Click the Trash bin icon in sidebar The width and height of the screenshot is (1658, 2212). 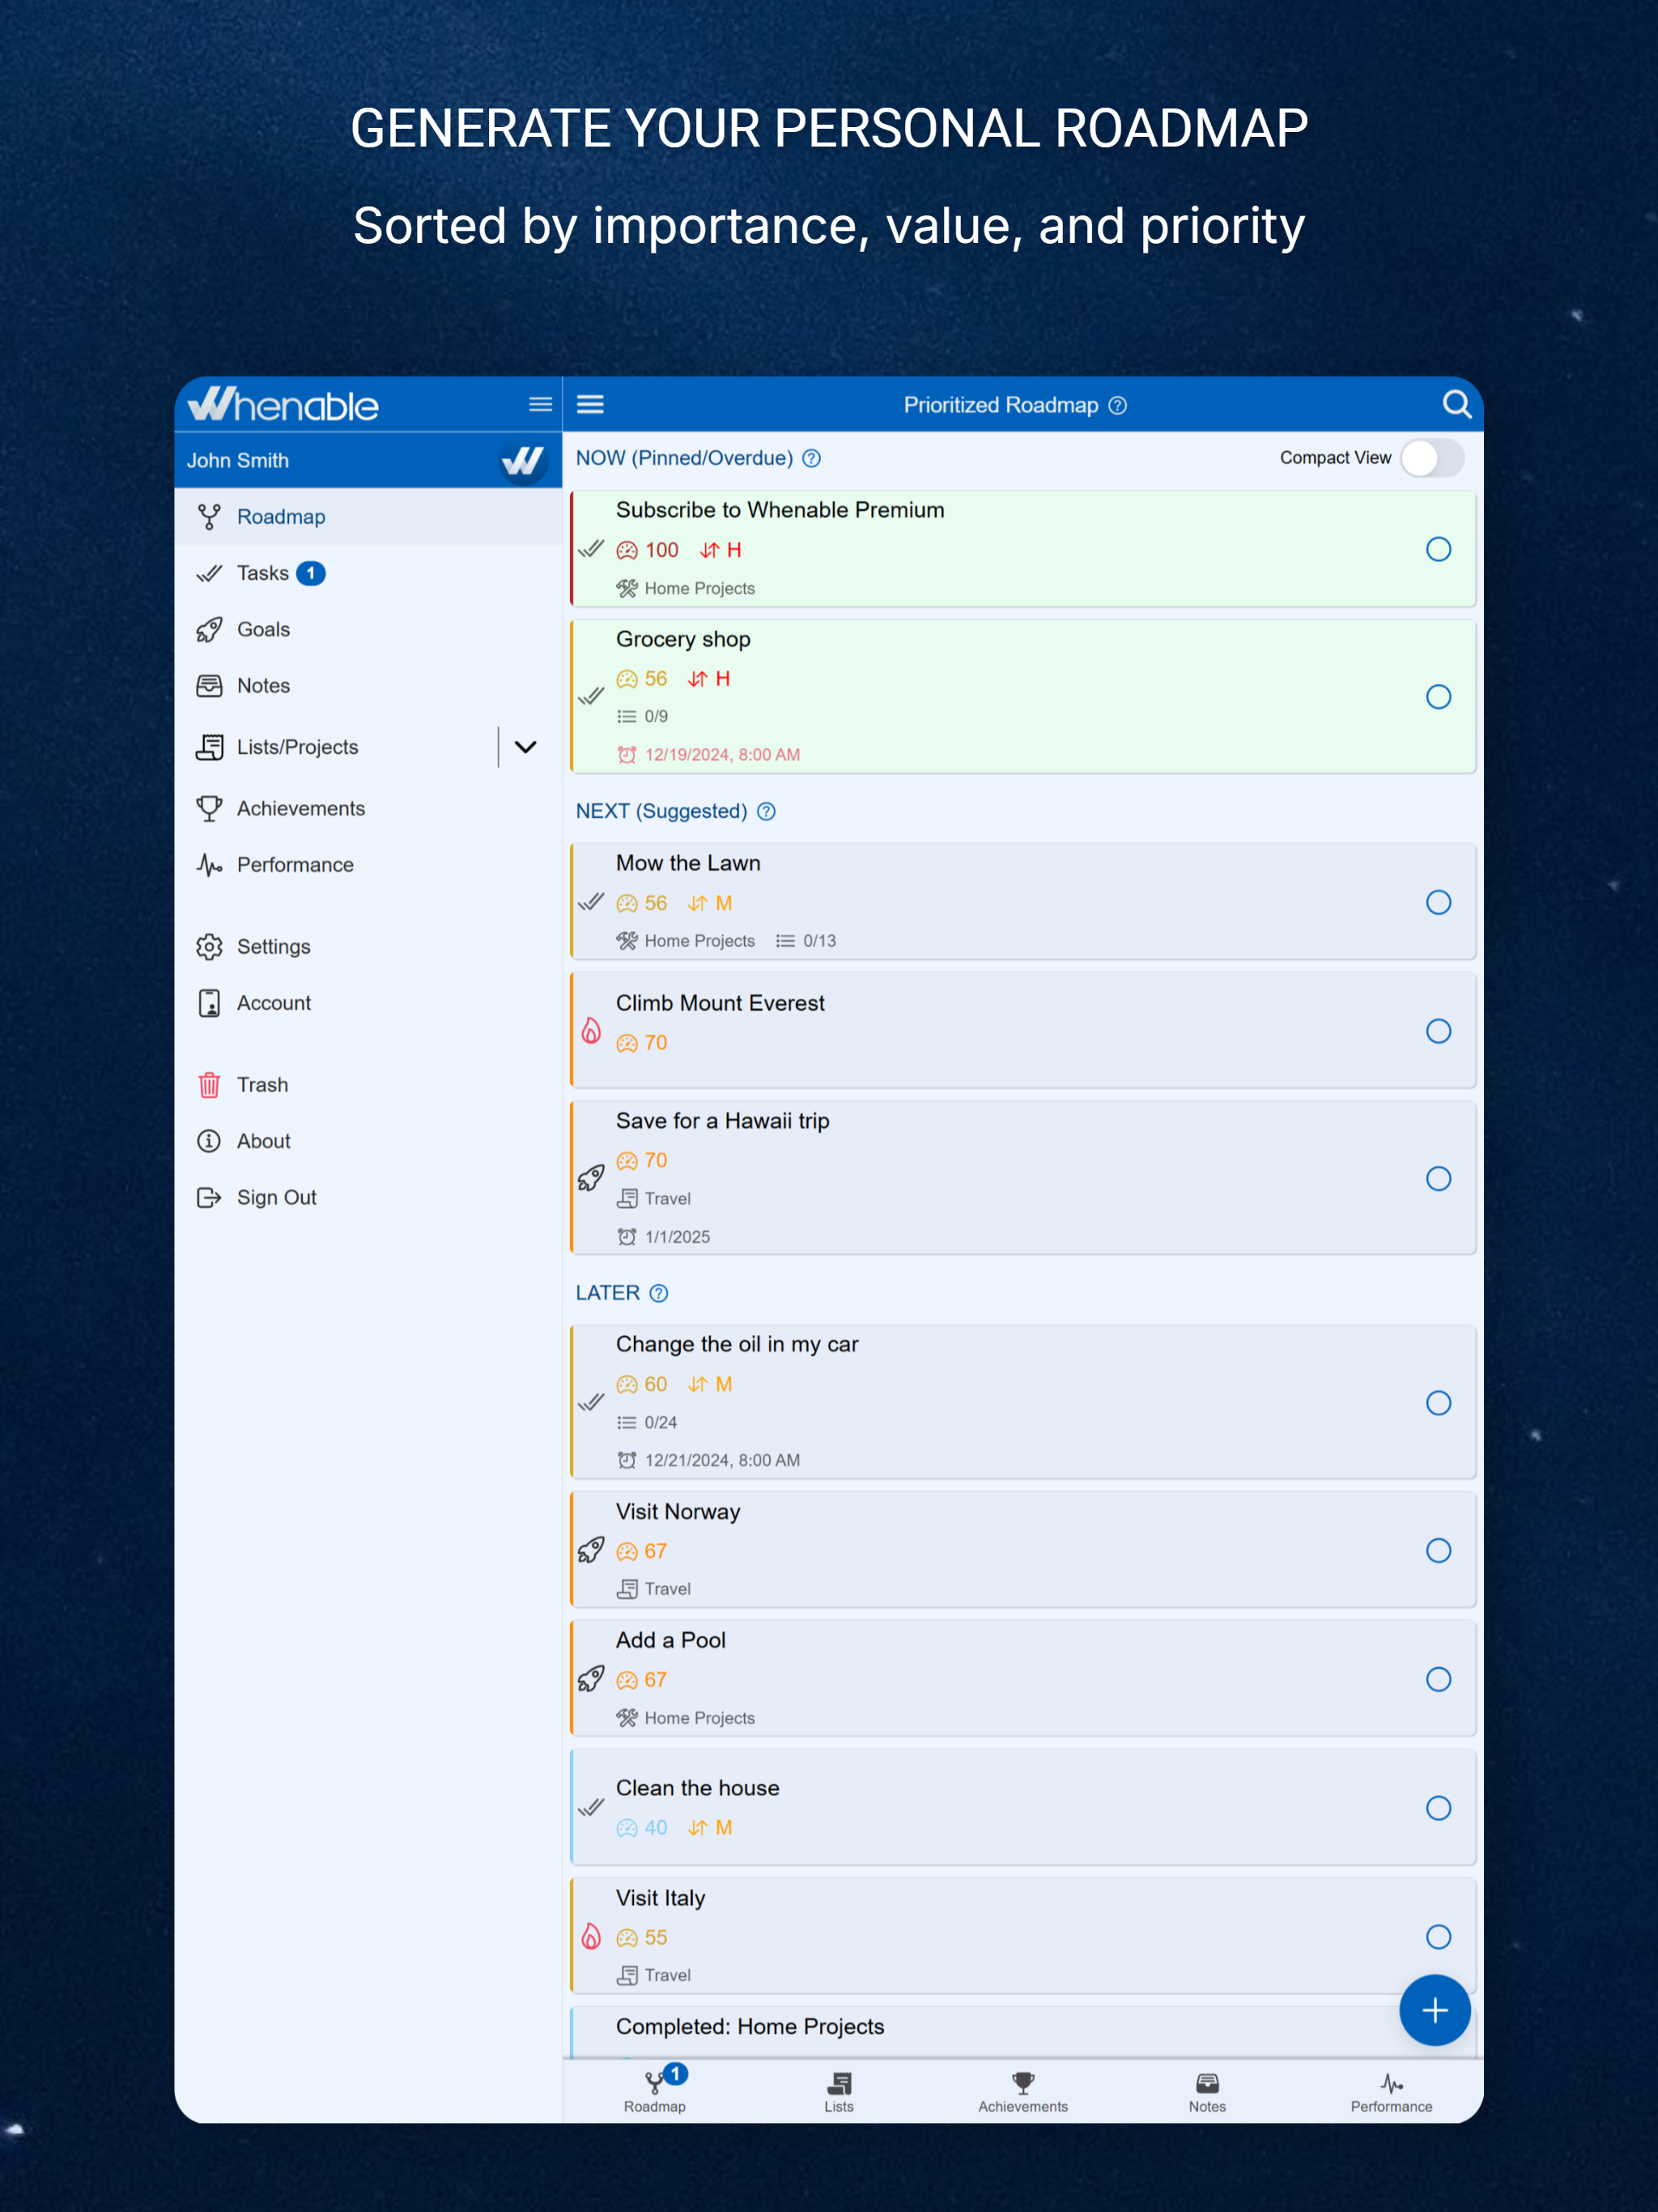[209, 1085]
